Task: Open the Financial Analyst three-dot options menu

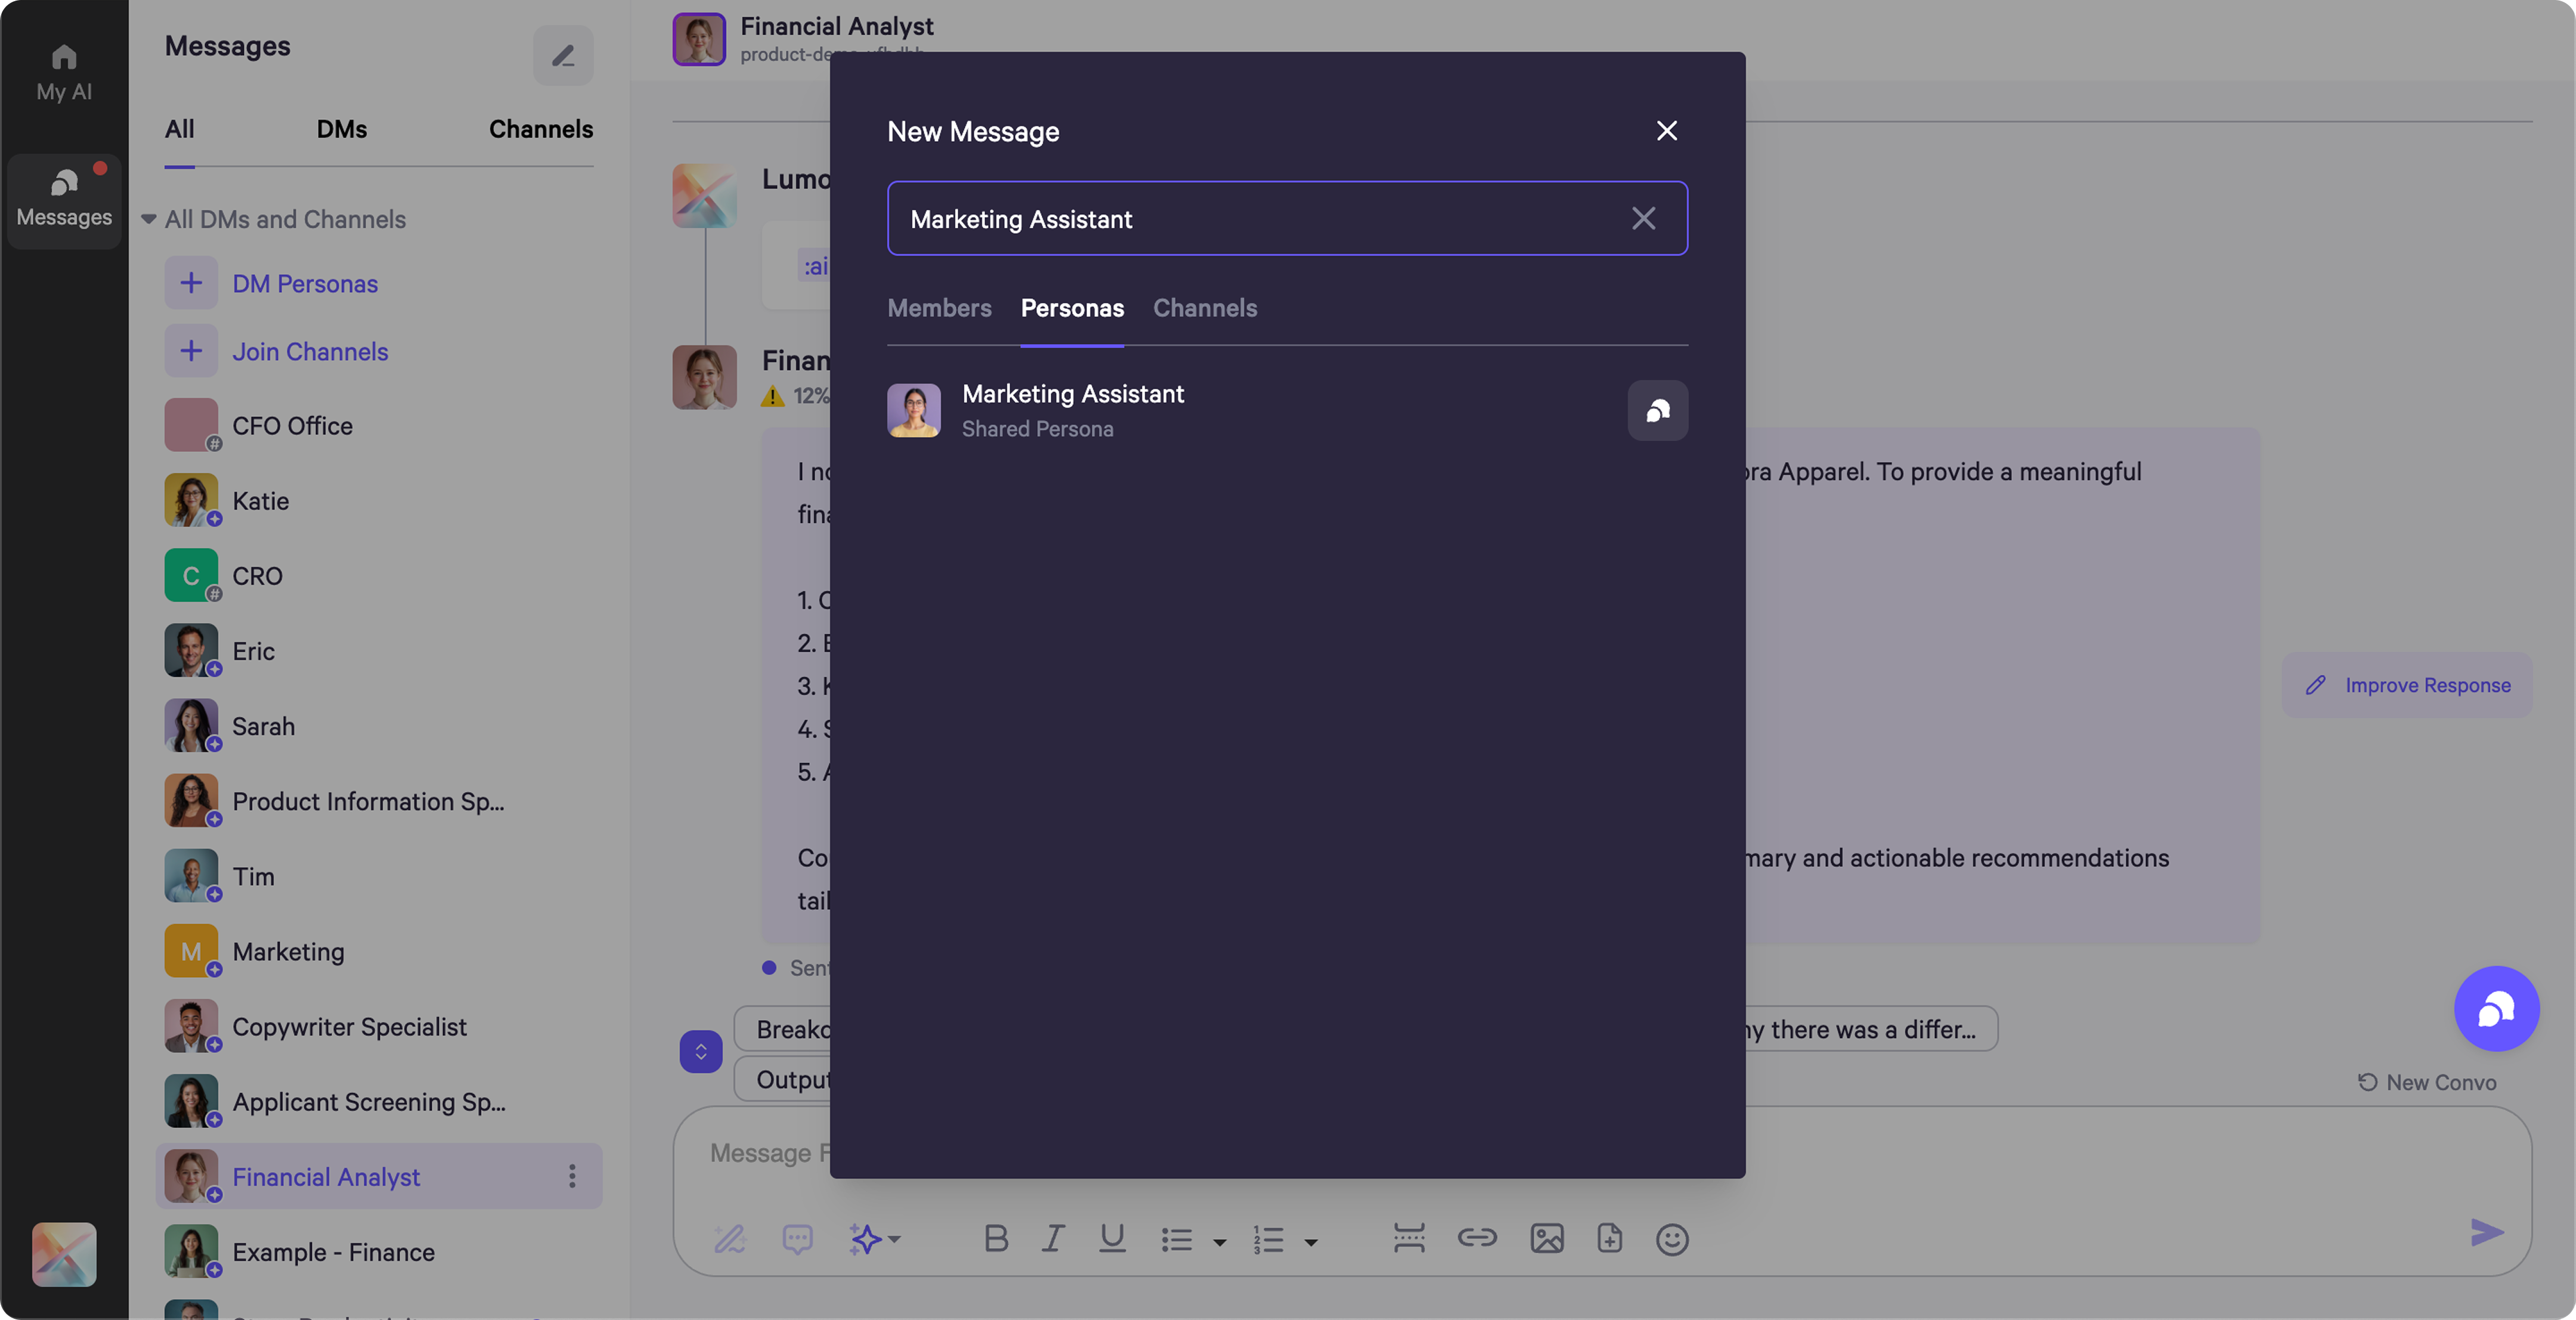Action: (x=572, y=1176)
